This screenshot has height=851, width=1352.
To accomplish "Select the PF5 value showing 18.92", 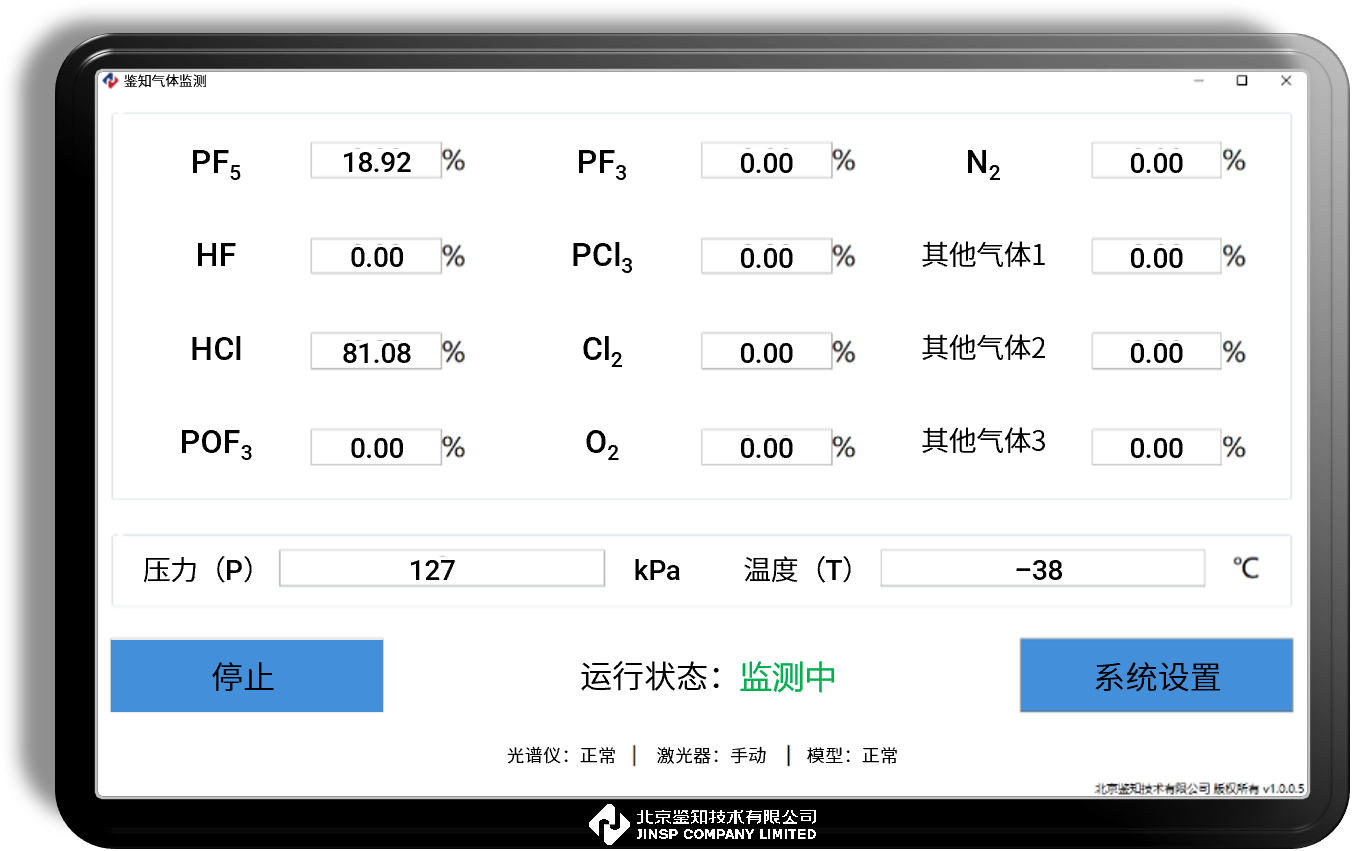I will [376, 160].
